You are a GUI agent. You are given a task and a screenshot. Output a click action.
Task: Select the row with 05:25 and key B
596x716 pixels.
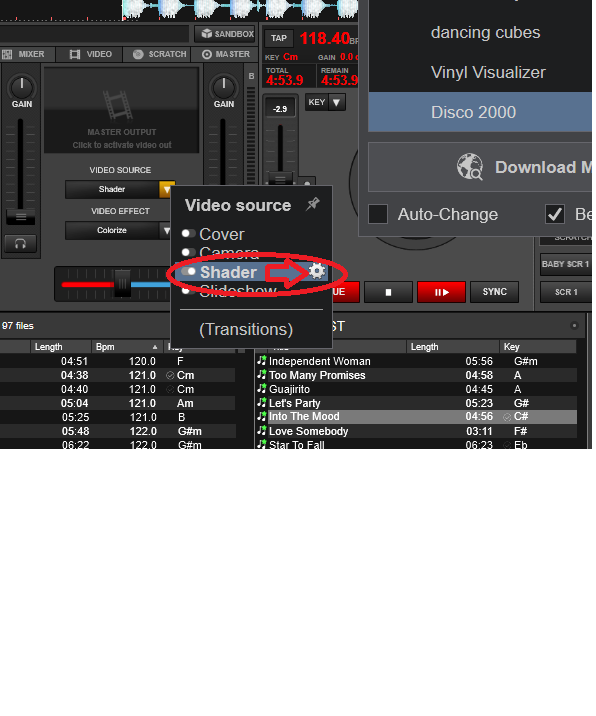click(117, 417)
